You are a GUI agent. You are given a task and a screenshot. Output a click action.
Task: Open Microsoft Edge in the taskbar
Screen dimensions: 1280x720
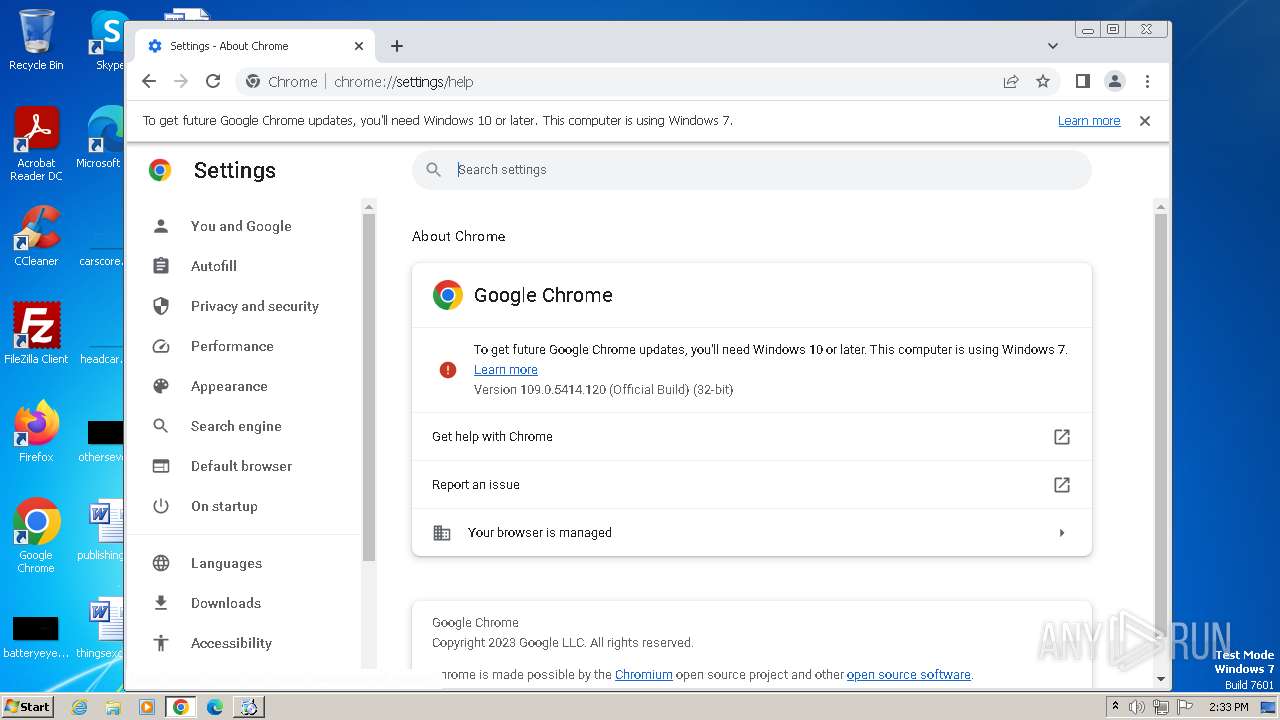[x=214, y=707]
